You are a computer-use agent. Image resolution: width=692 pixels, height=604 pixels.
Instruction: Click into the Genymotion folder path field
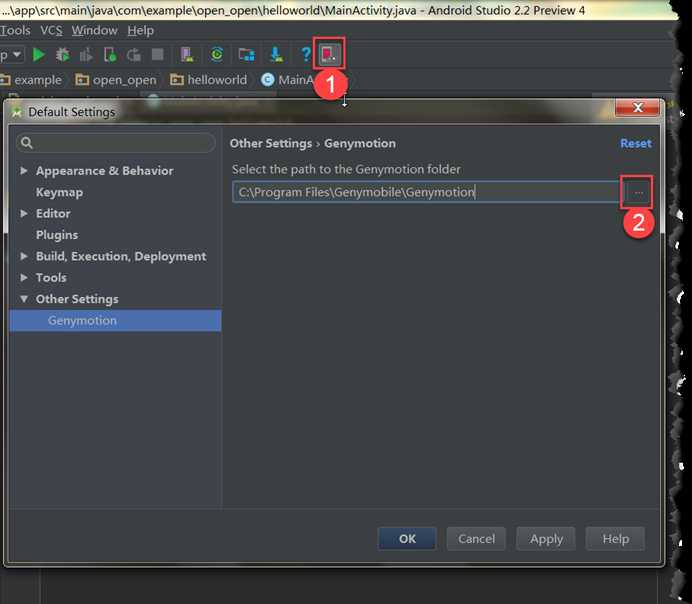pos(426,192)
